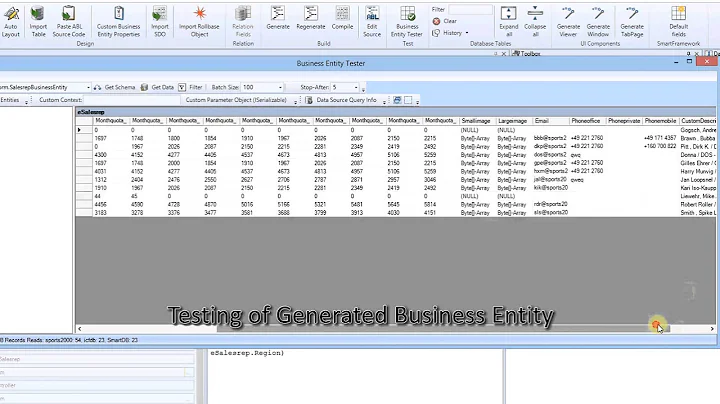Select the Smallimage column header
This screenshot has width=720, height=404.
478,121
